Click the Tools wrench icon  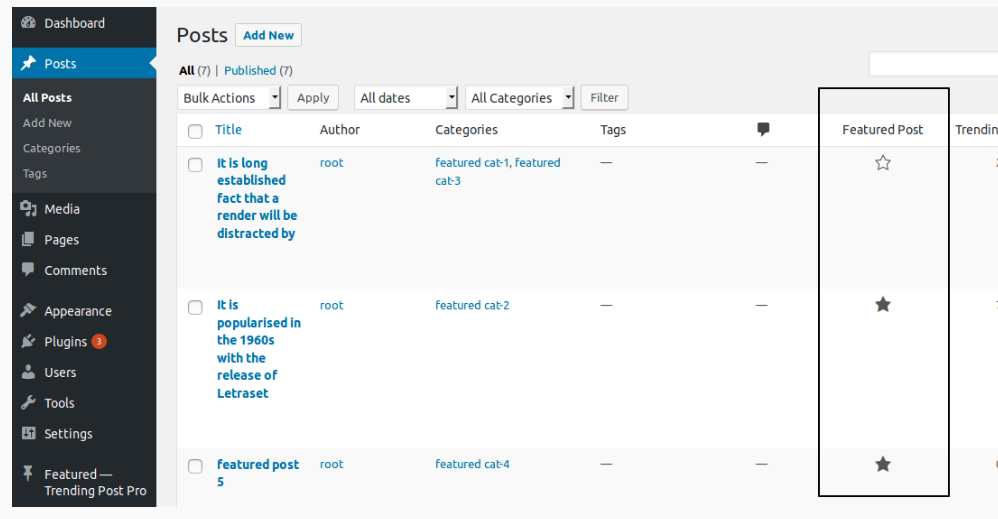28,402
